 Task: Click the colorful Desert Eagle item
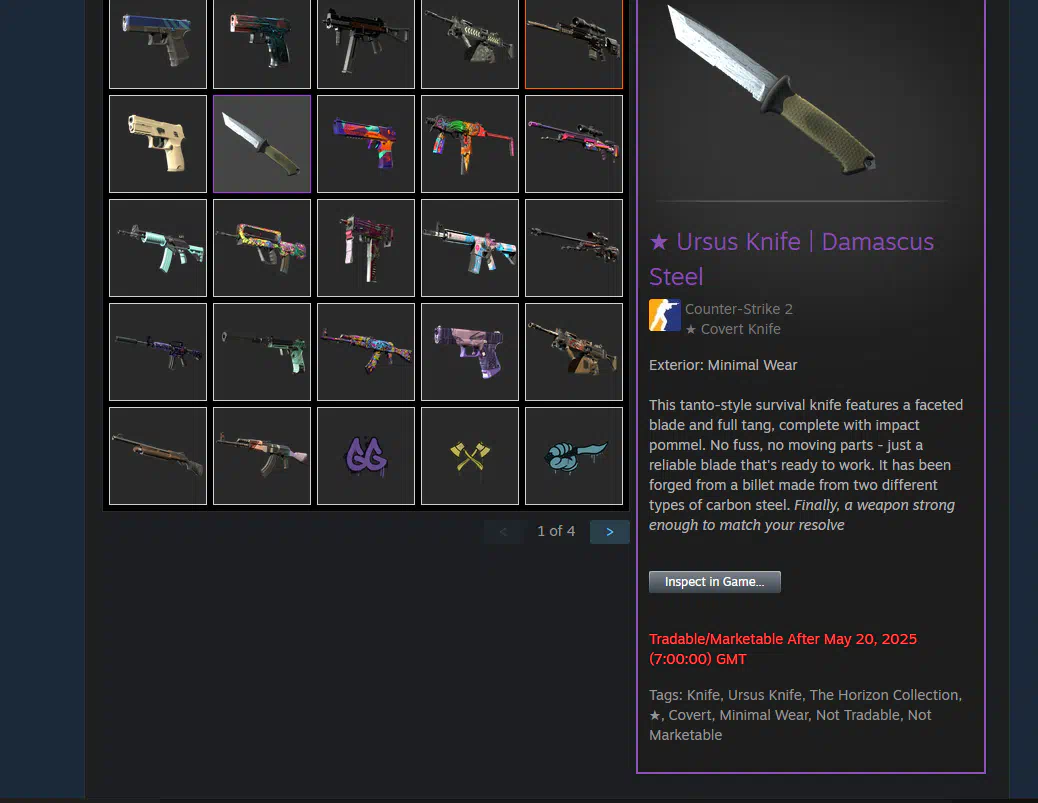365,144
